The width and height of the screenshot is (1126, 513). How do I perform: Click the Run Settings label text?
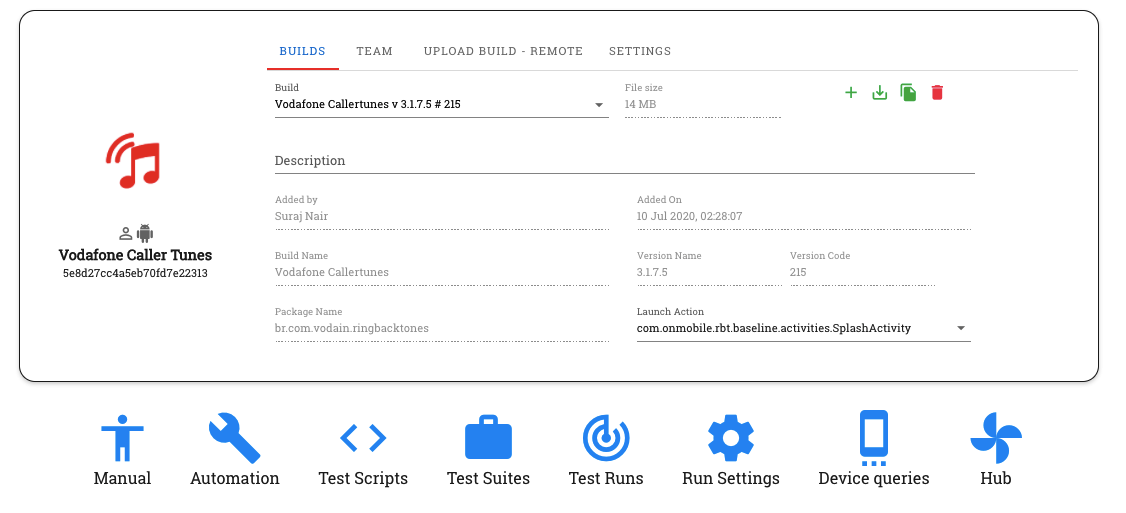point(731,479)
